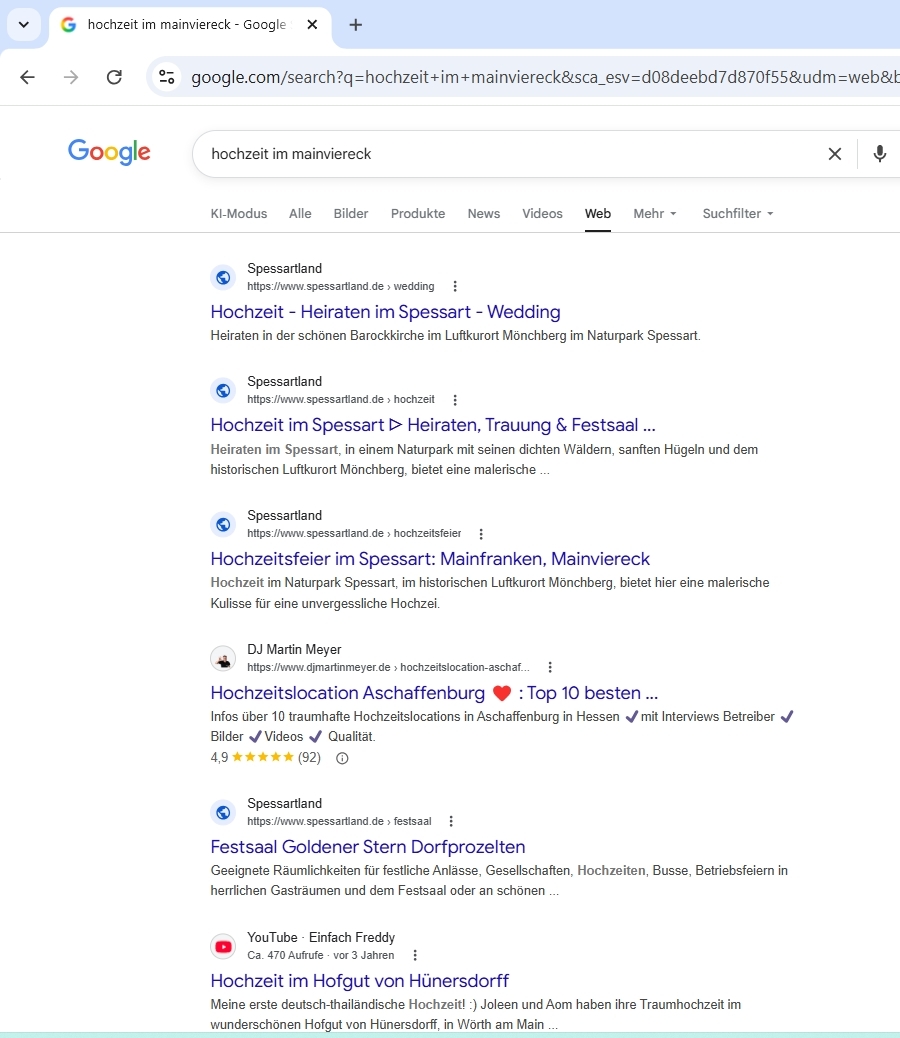Reload the page with the refresh icon
Image resolution: width=900 pixels, height=1038 pixels.
coord(114,77)
